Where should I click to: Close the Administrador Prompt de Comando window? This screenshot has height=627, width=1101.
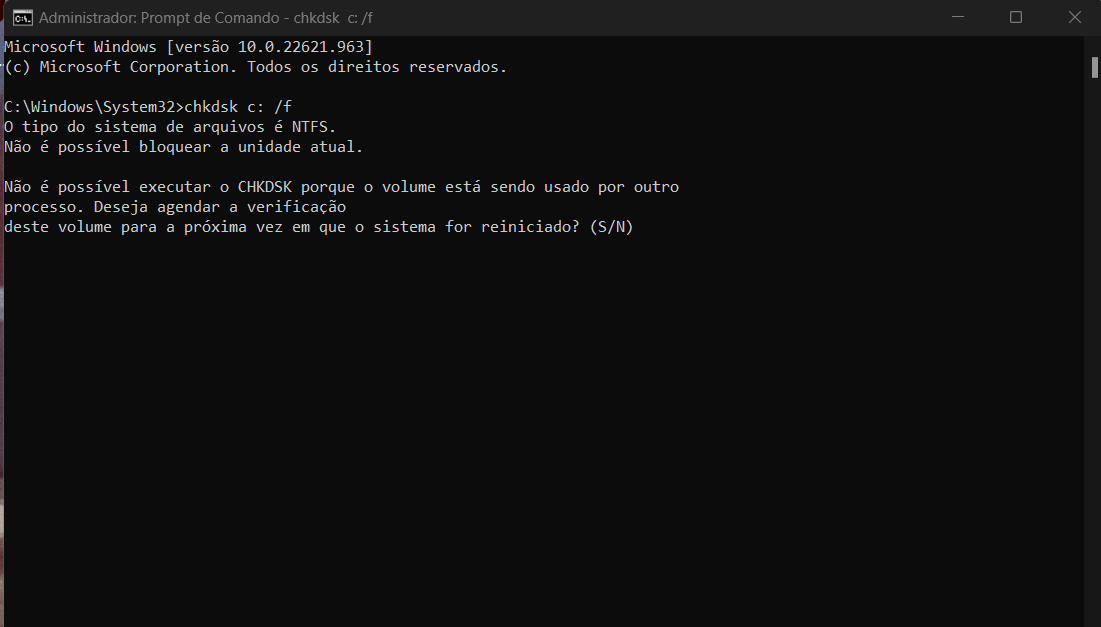pos(1074,17)
